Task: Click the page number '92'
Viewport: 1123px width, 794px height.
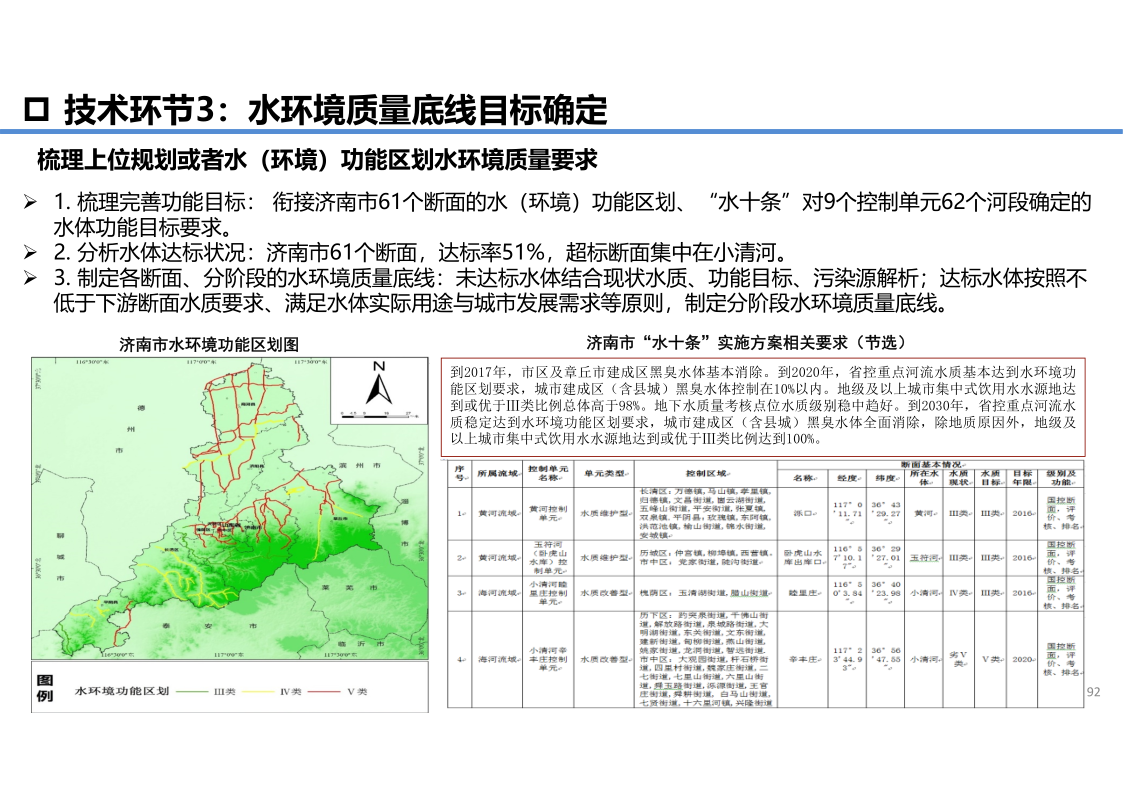Action: tap(1093, 692)
